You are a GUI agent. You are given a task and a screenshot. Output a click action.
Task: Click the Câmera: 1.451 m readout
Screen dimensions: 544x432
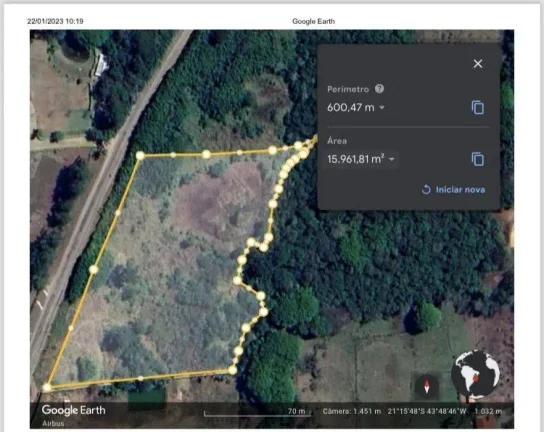click(351, 411)
